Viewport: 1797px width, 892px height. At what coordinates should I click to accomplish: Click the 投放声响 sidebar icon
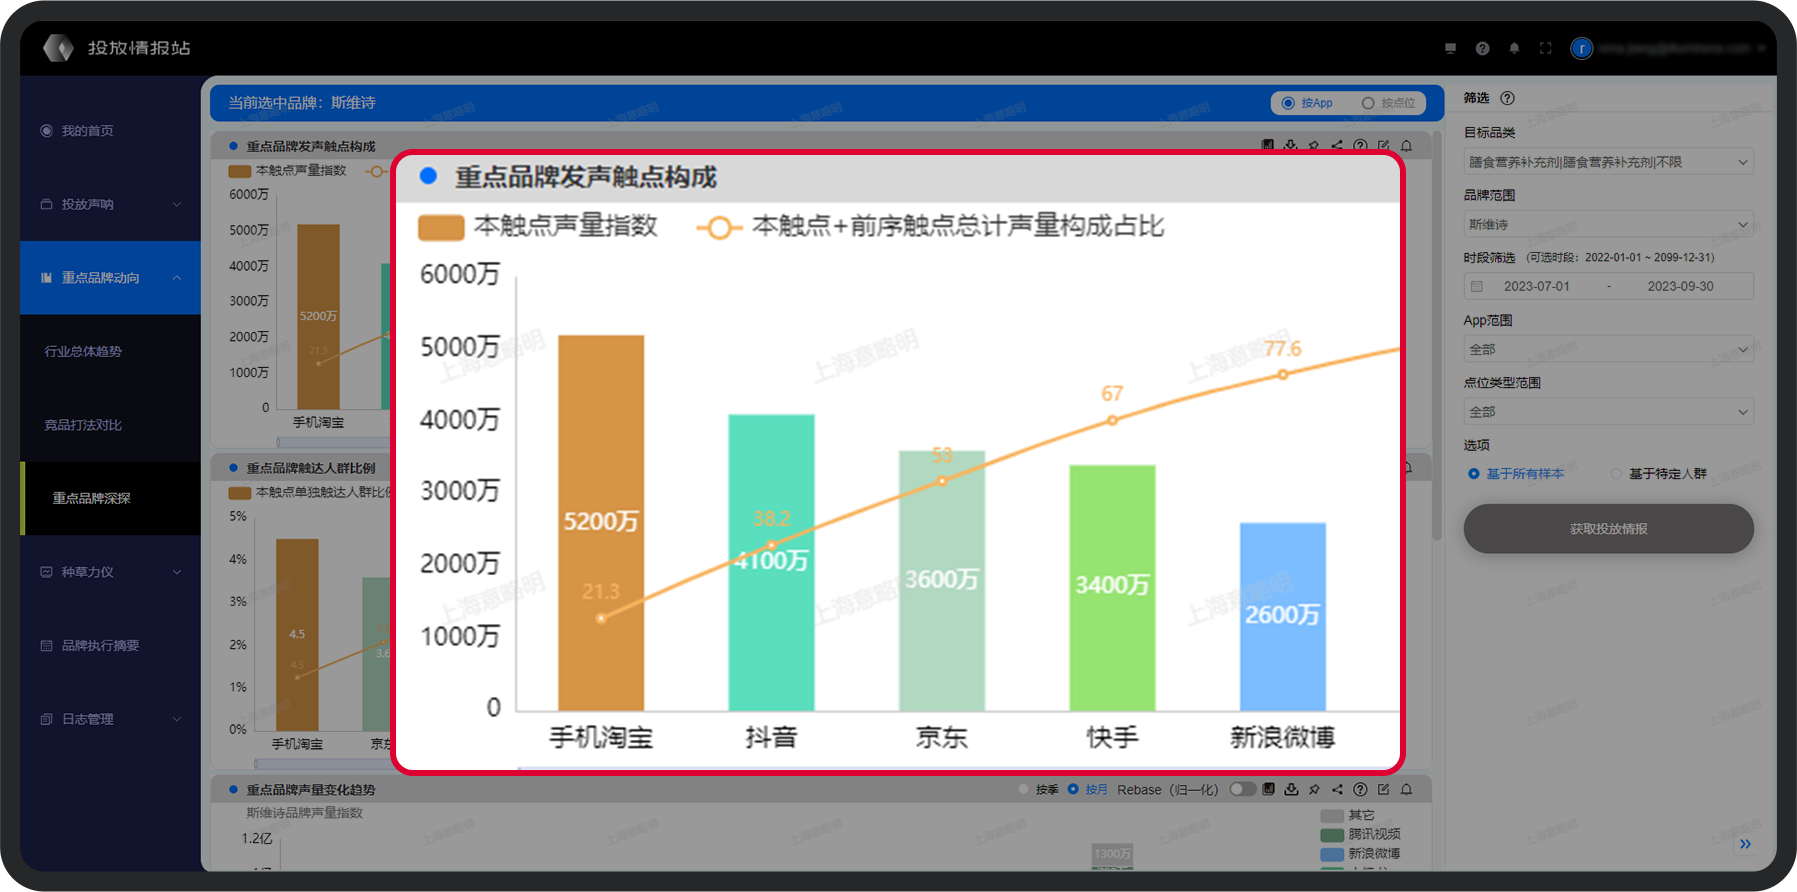(x=46, y=204)
